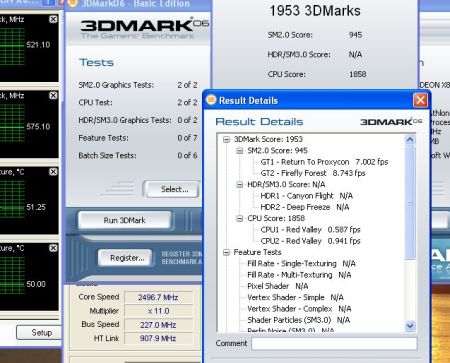Select HDR1 - Canyon Flight row
The width and height of the screenshot is (450, 363).
coord(306,196)
